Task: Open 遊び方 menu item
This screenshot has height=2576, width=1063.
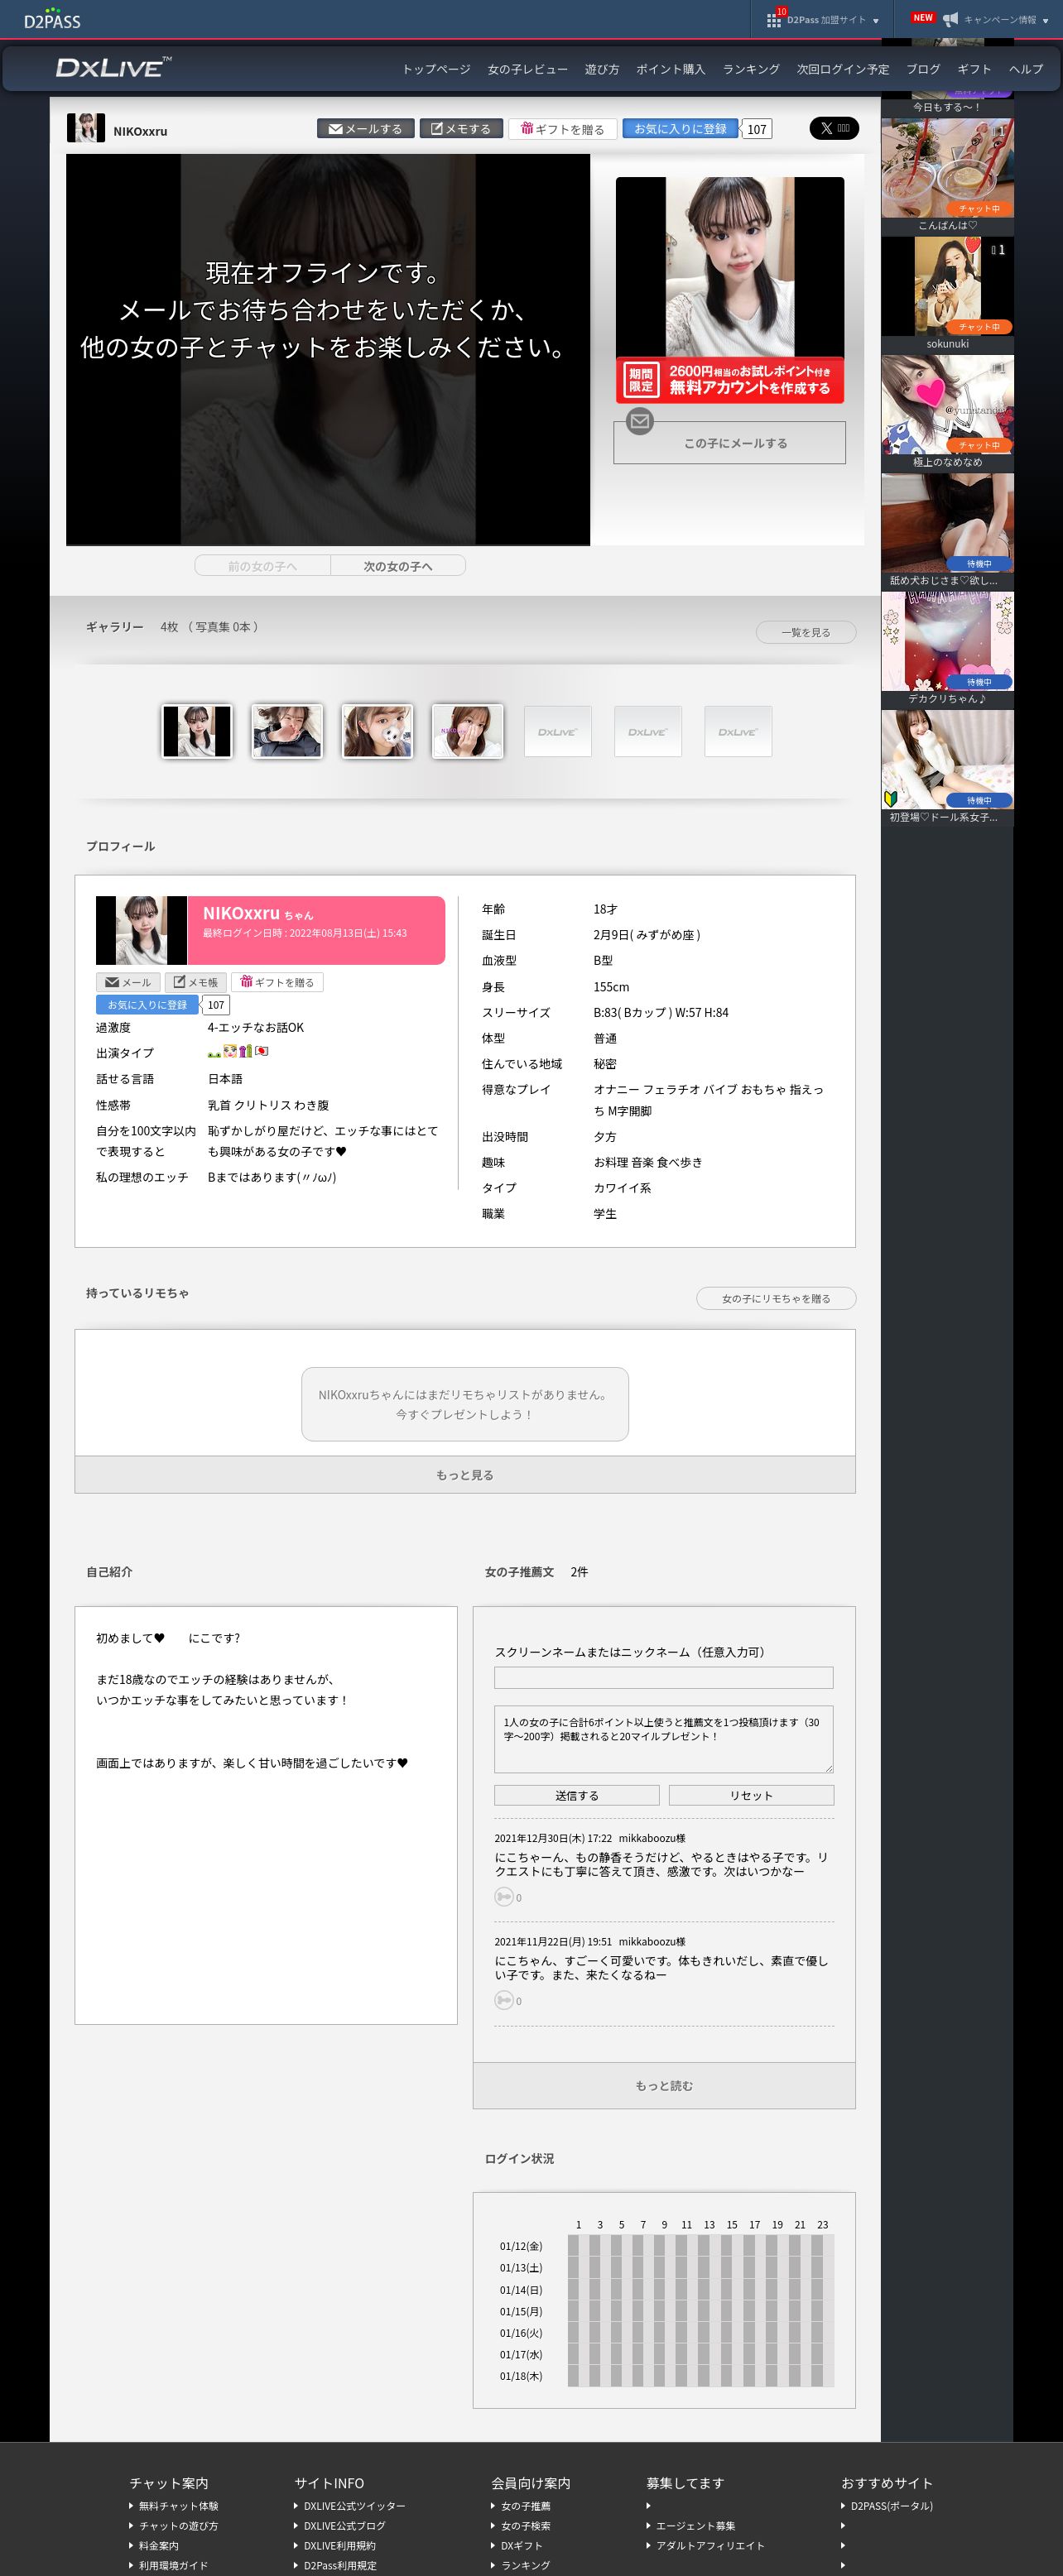Action: (602, 69)
